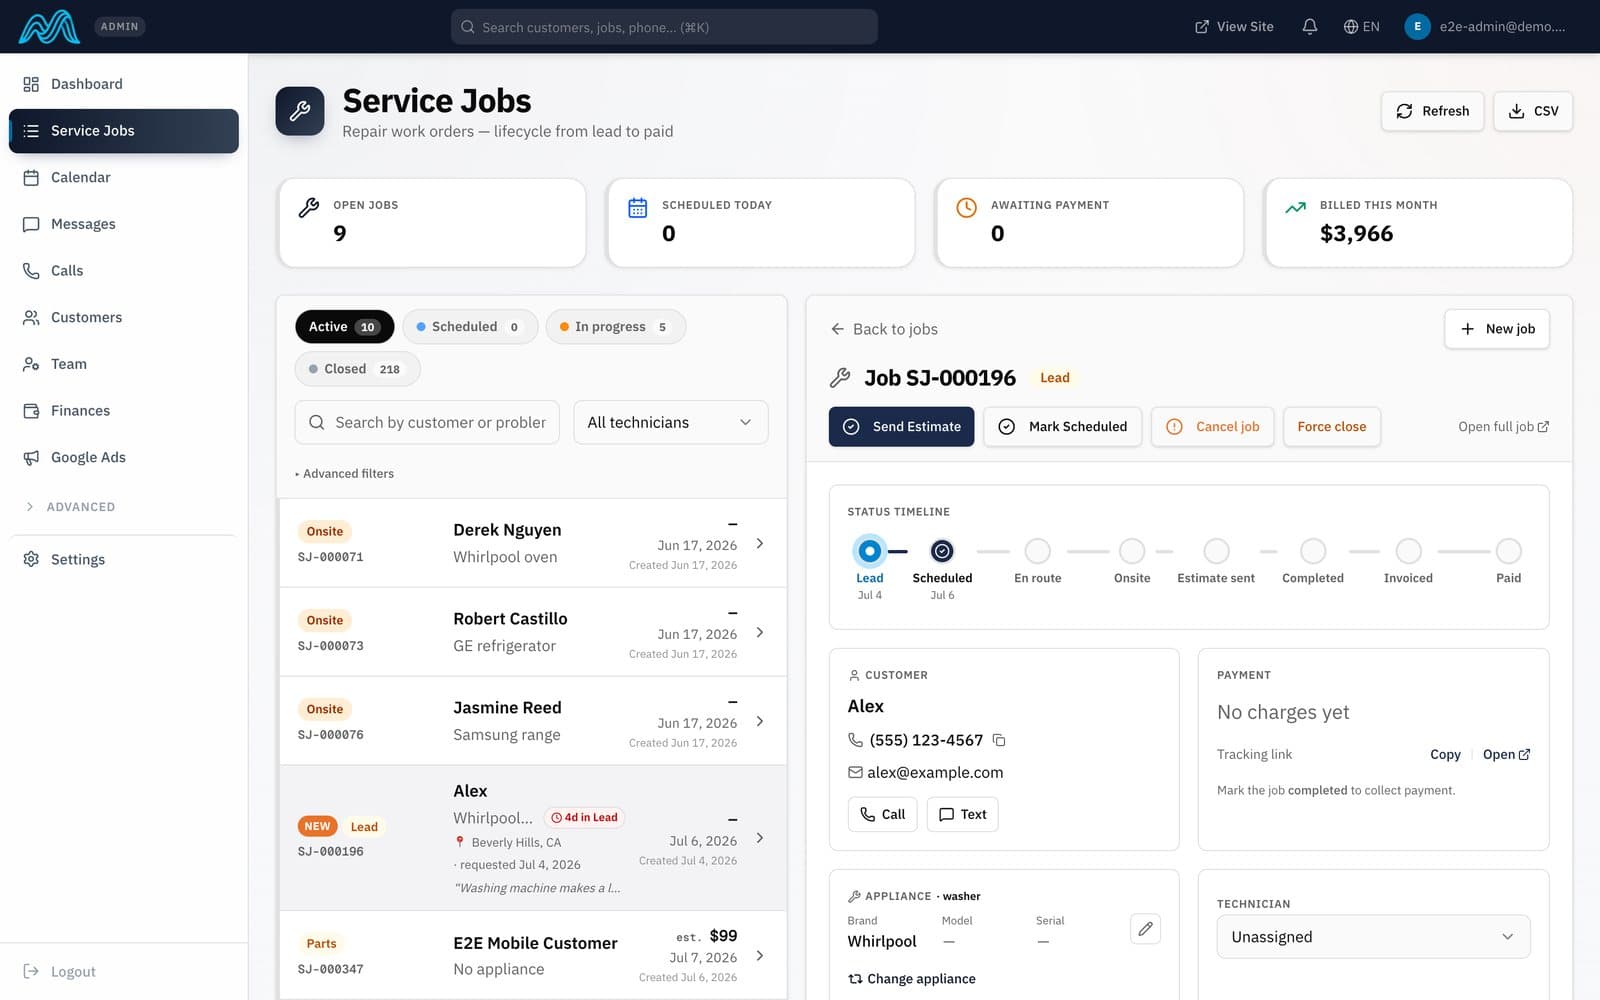Switch to the Closed jobs tab
Viewport: 1600px width, 1000px height.
[x=357, y=369]
